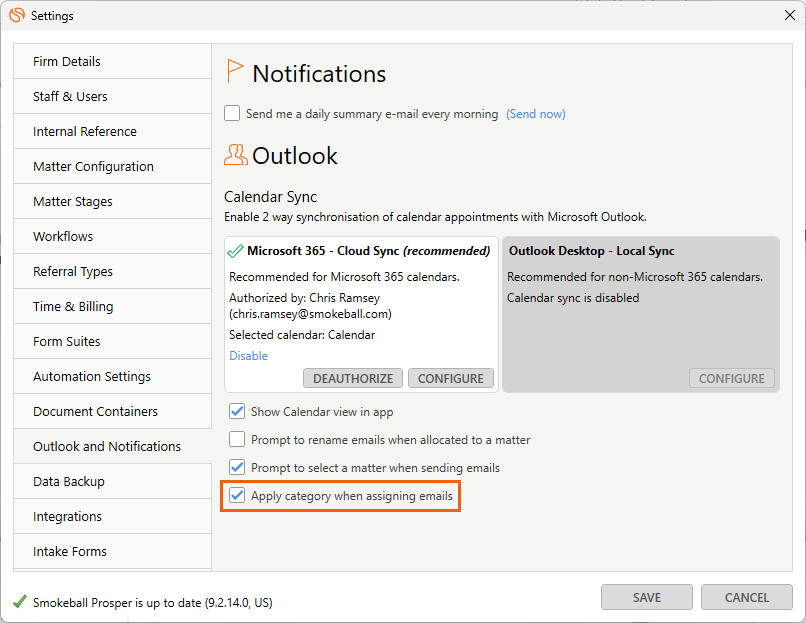
Task: Click the Outlook heading text
Action: point(295,156)
